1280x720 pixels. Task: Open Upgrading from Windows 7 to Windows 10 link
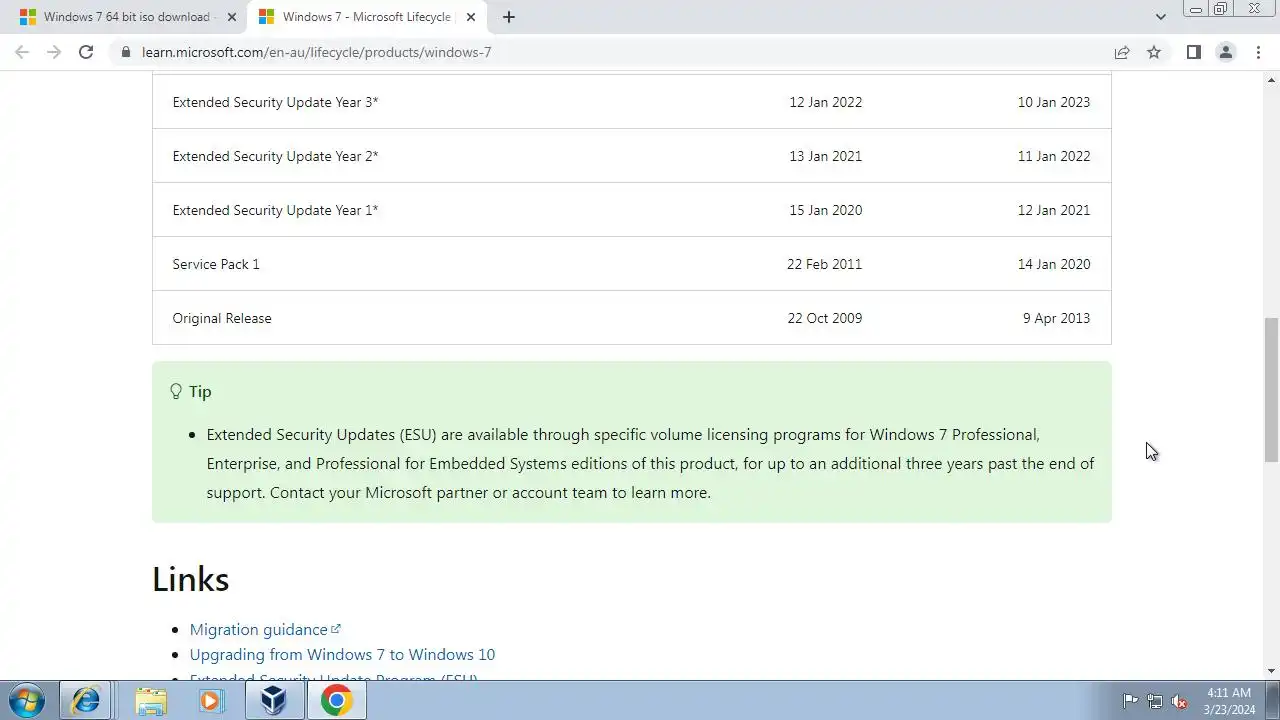point(342,654)
